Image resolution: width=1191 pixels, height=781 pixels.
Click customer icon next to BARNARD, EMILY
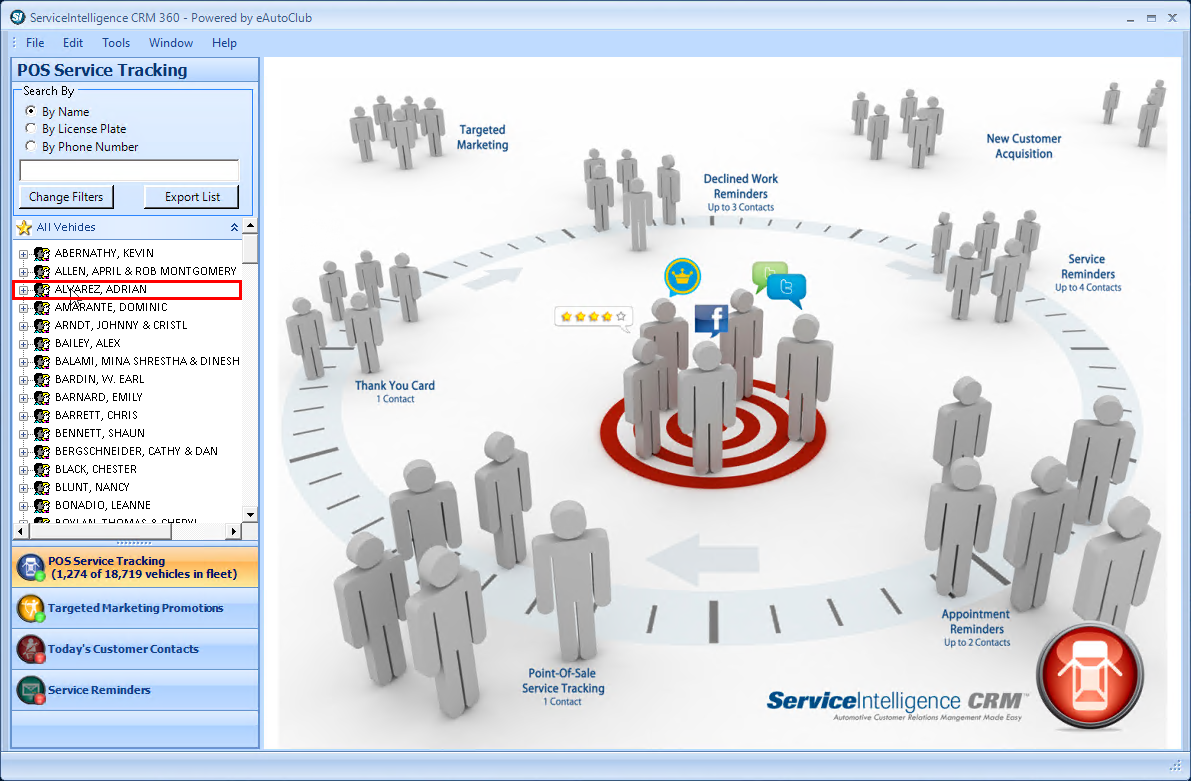click(x=42, y=397)
